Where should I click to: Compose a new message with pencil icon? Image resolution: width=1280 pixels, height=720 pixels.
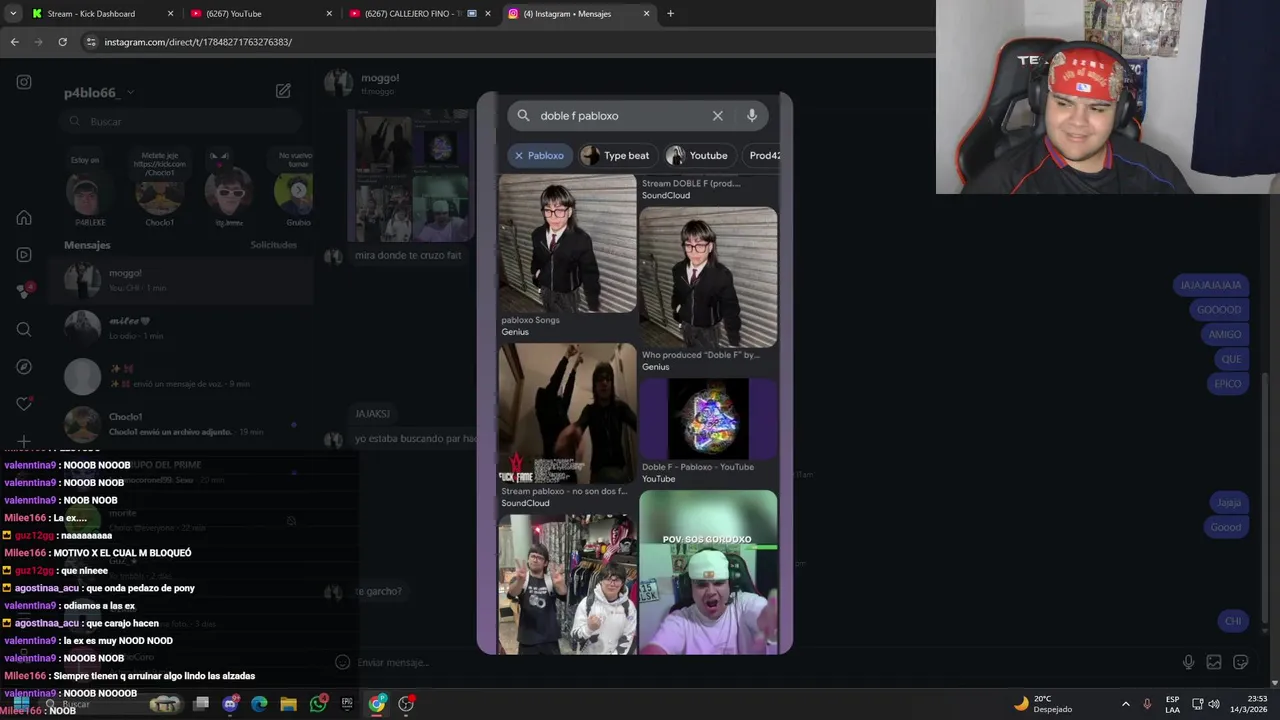click(283, 91)
